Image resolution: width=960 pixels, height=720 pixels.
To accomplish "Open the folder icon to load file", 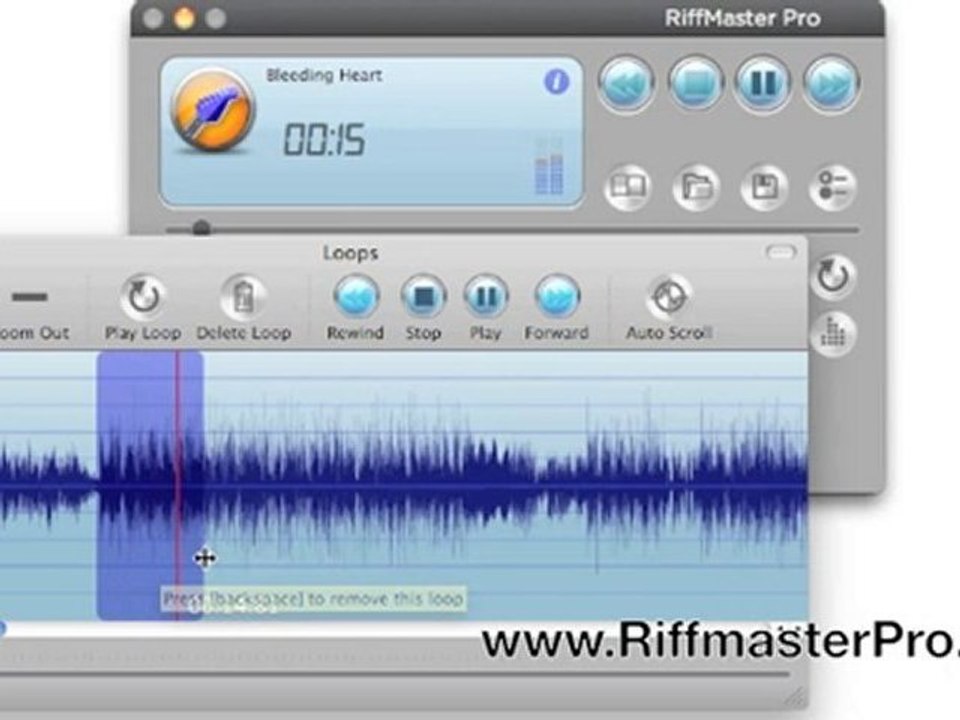I will (x=696, y=187).
